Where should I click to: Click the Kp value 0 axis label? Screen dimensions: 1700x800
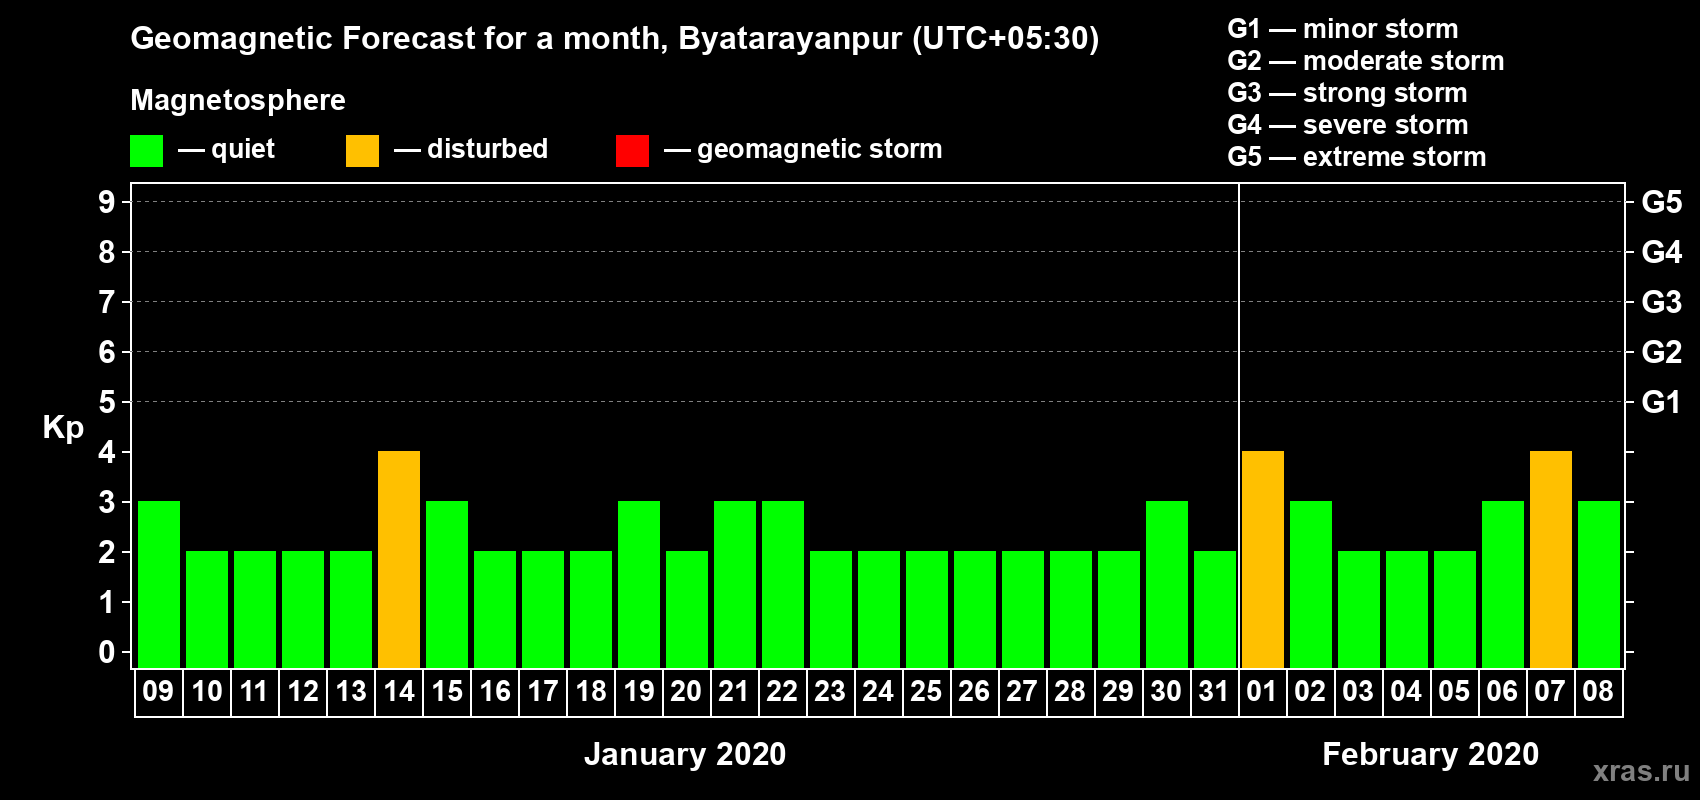(107, 652)
